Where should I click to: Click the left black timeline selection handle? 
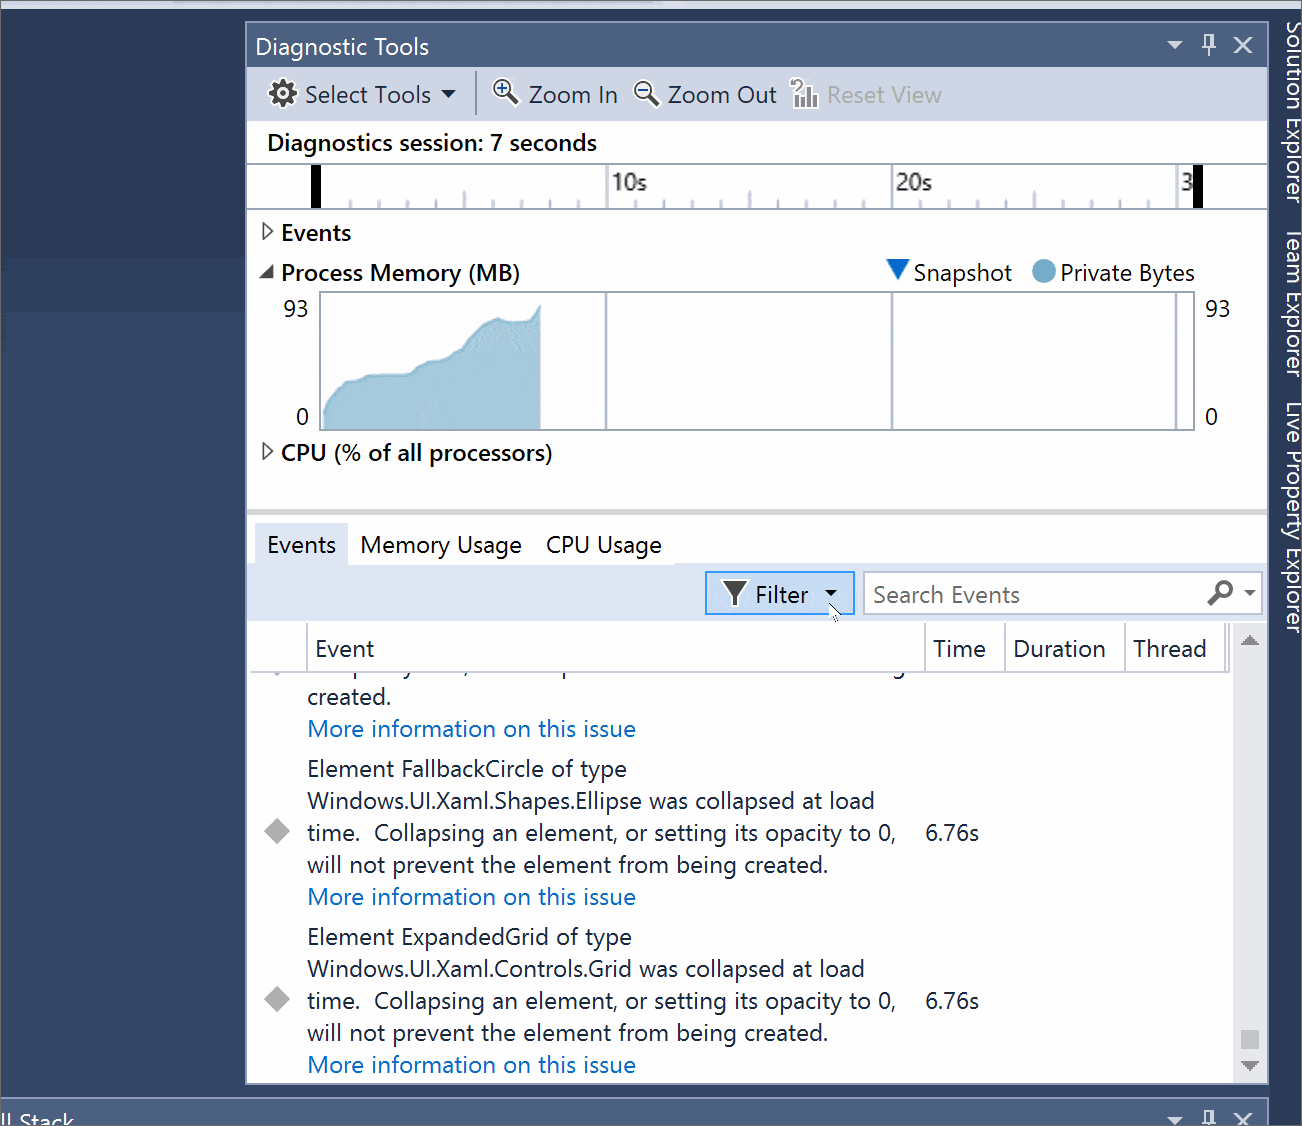click(316, 186)
